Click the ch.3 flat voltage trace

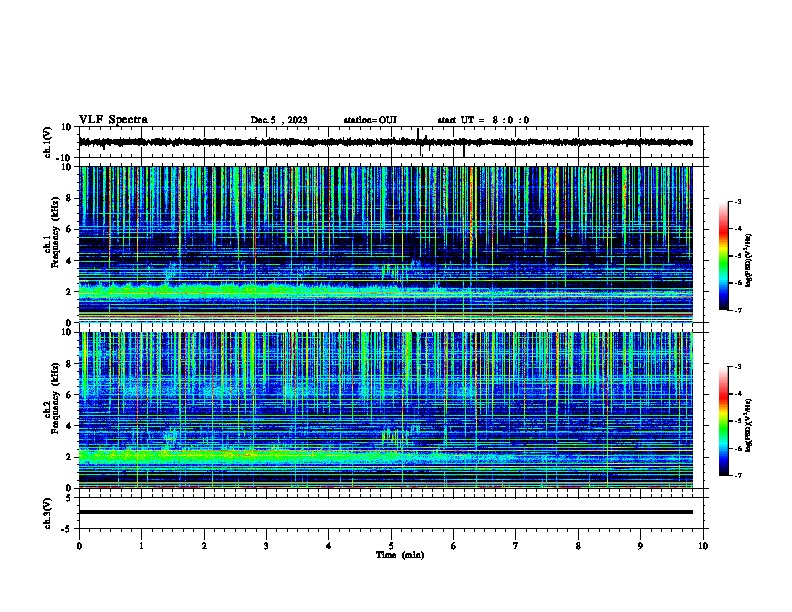pos(385,512)
